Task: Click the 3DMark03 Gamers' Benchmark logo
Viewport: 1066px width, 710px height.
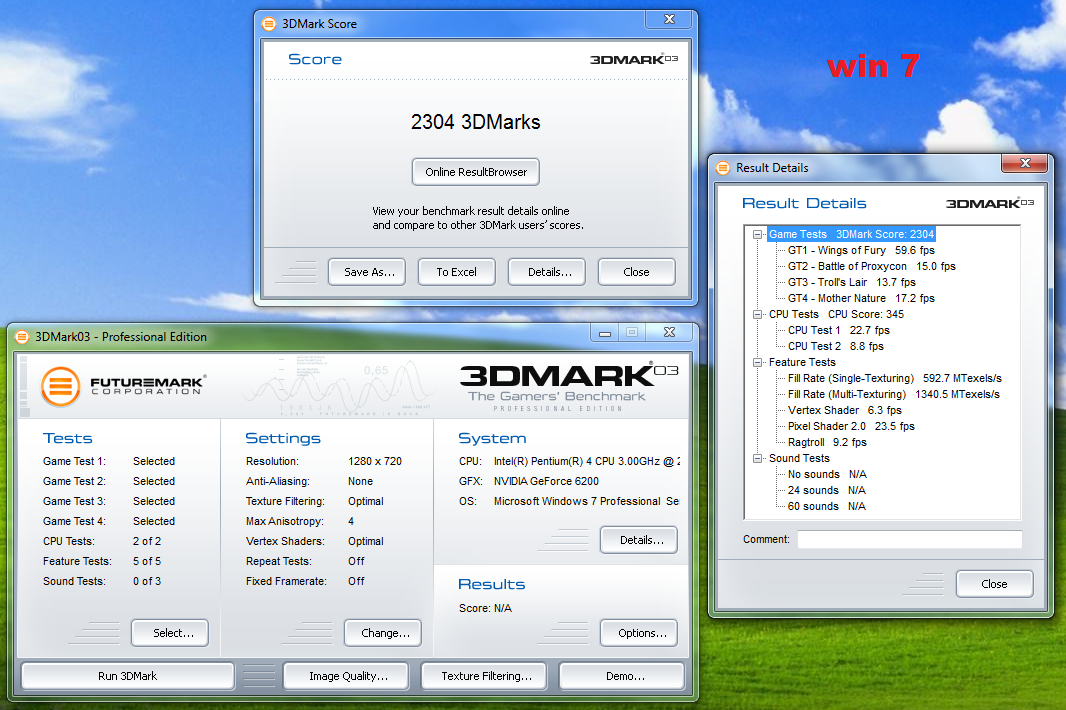Action: point(568,386)
